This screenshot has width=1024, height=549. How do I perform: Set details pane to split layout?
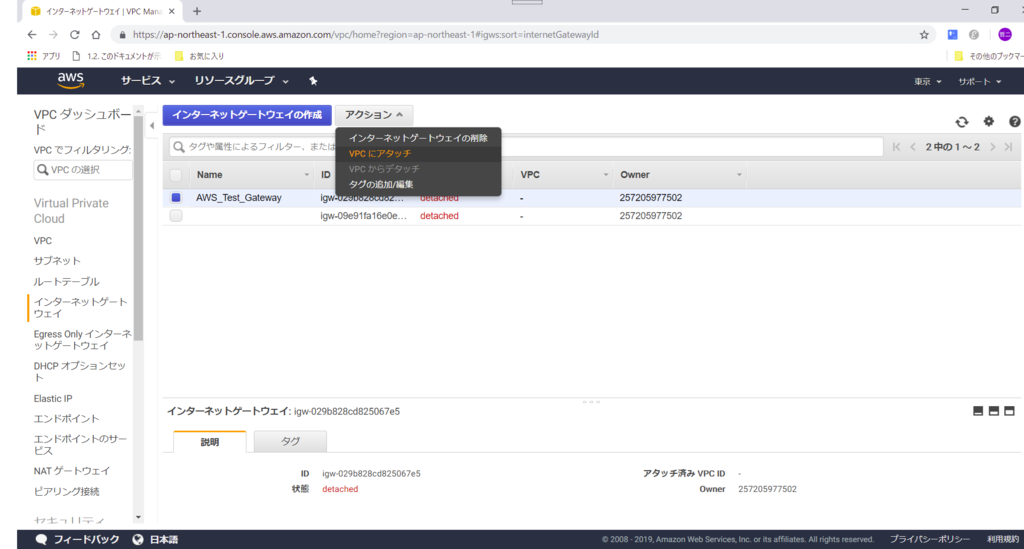tap(993, 411)
